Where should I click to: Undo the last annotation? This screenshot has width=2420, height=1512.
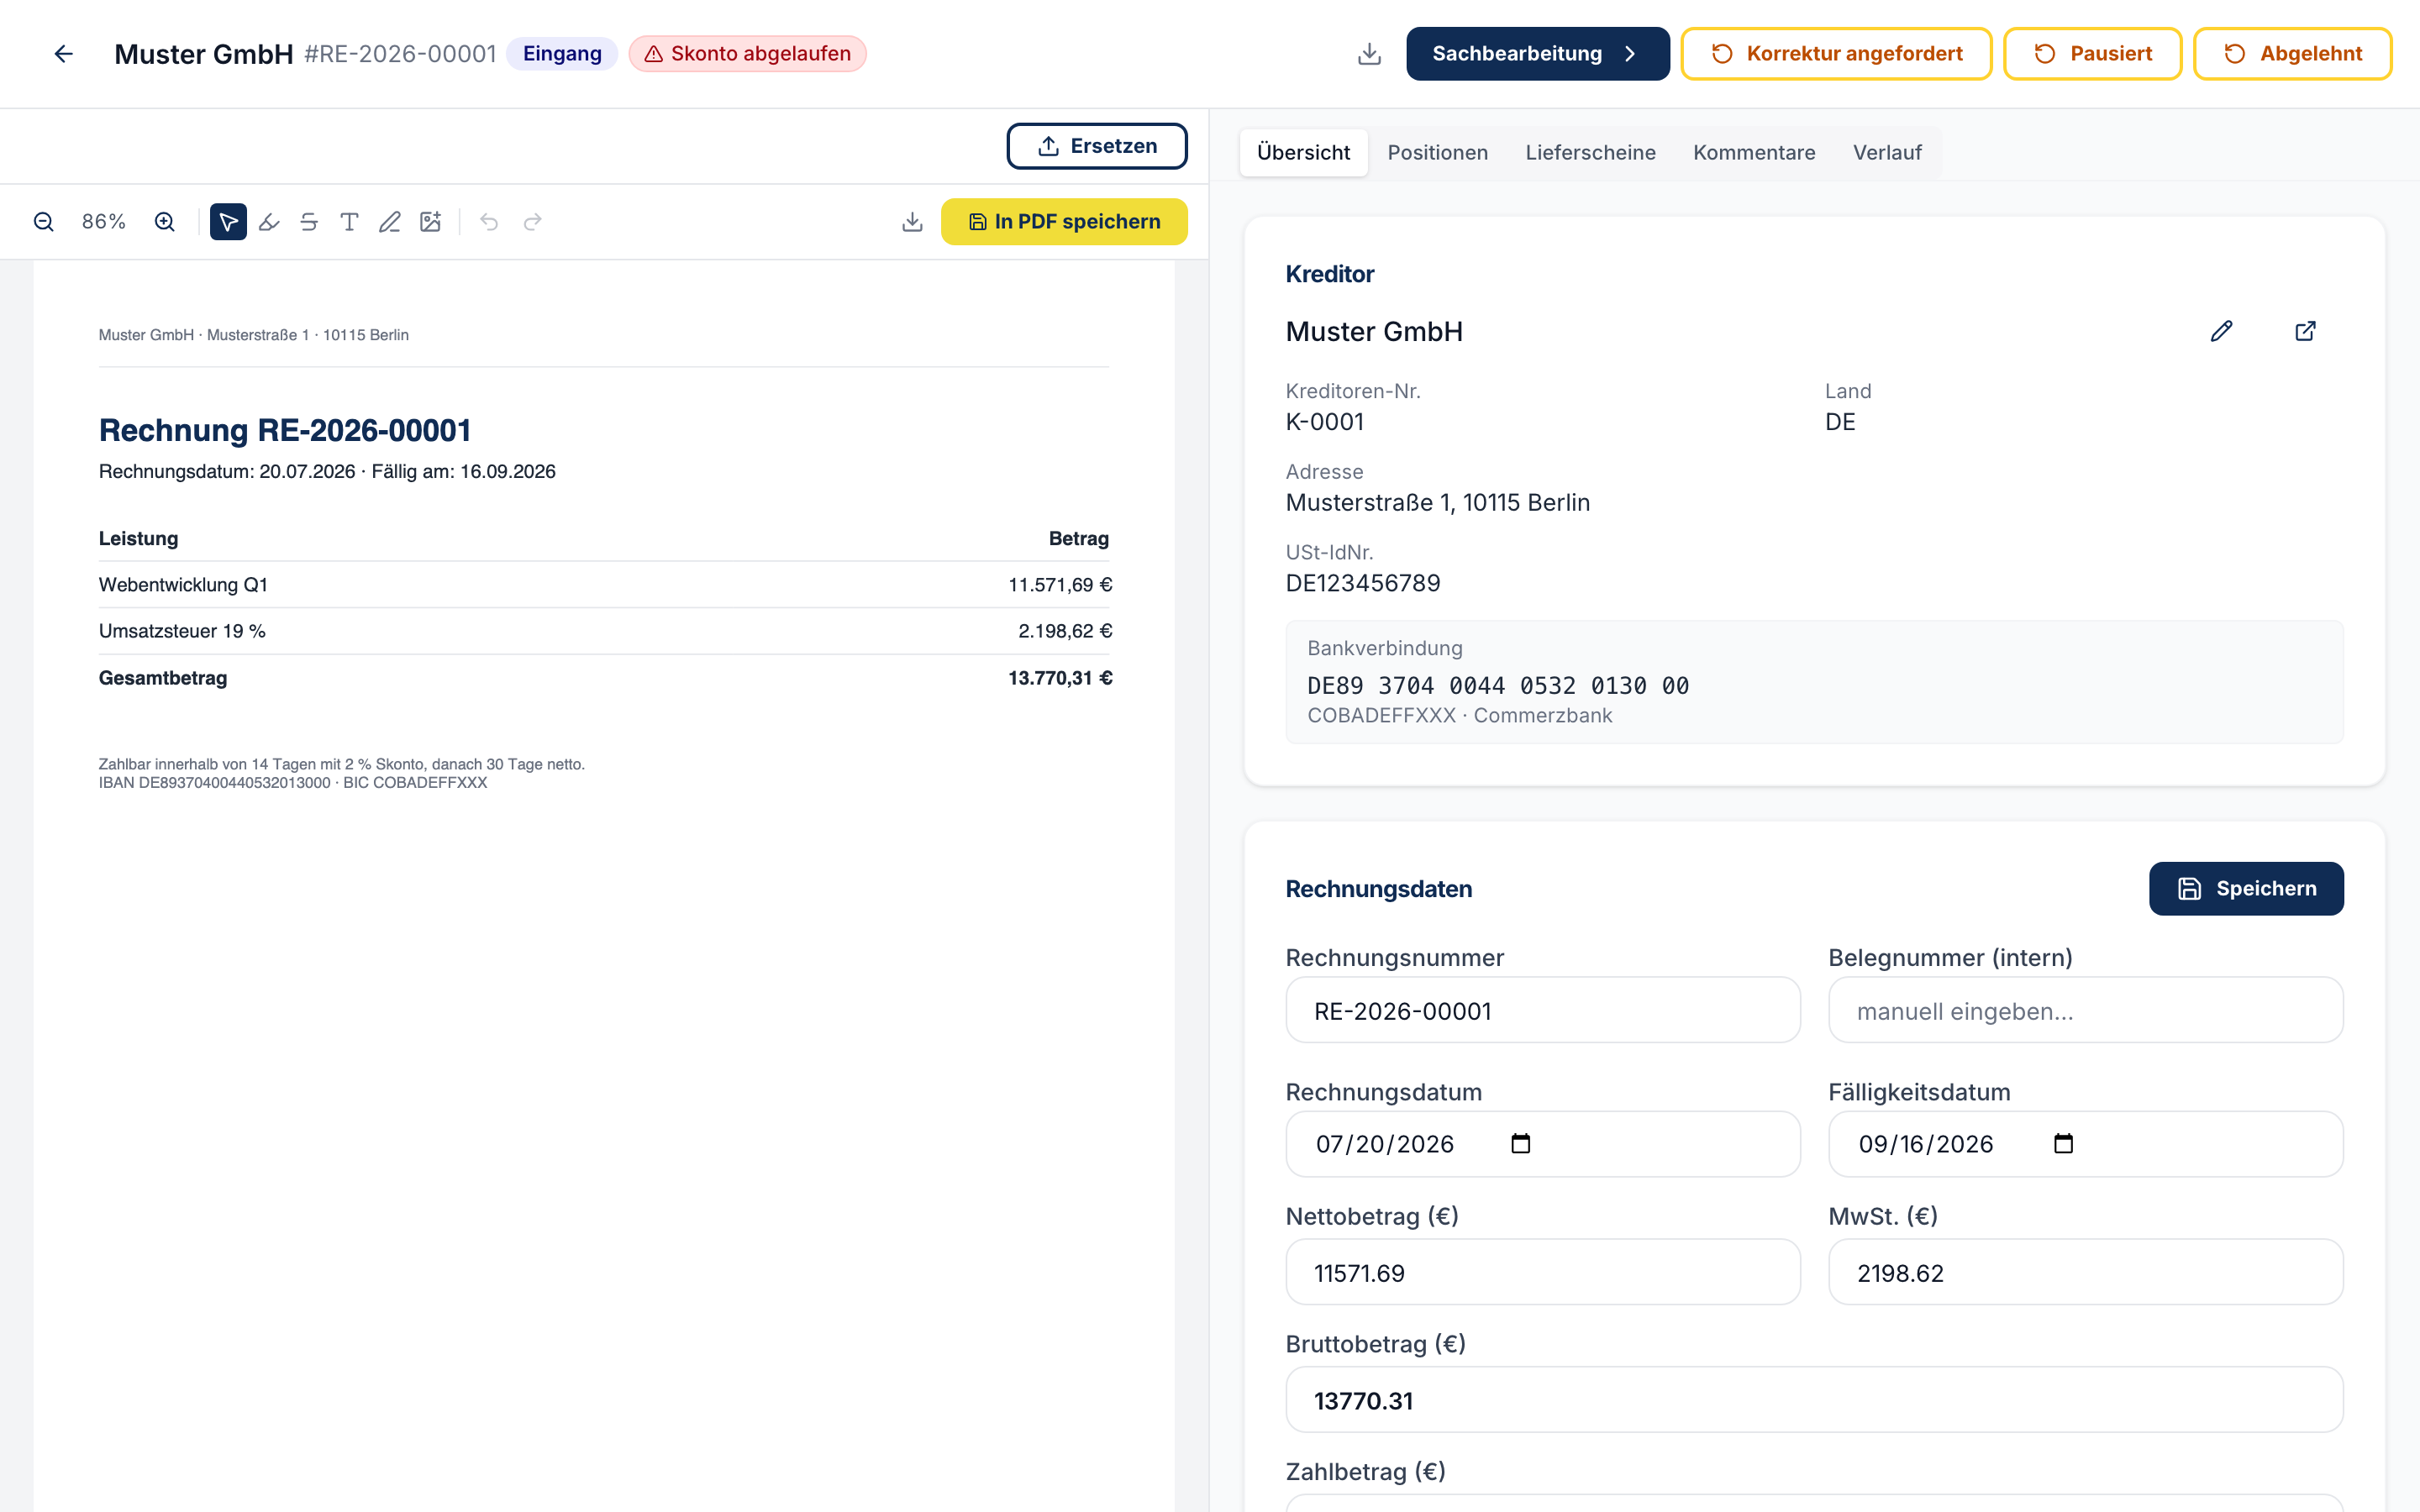pos(489,222)
